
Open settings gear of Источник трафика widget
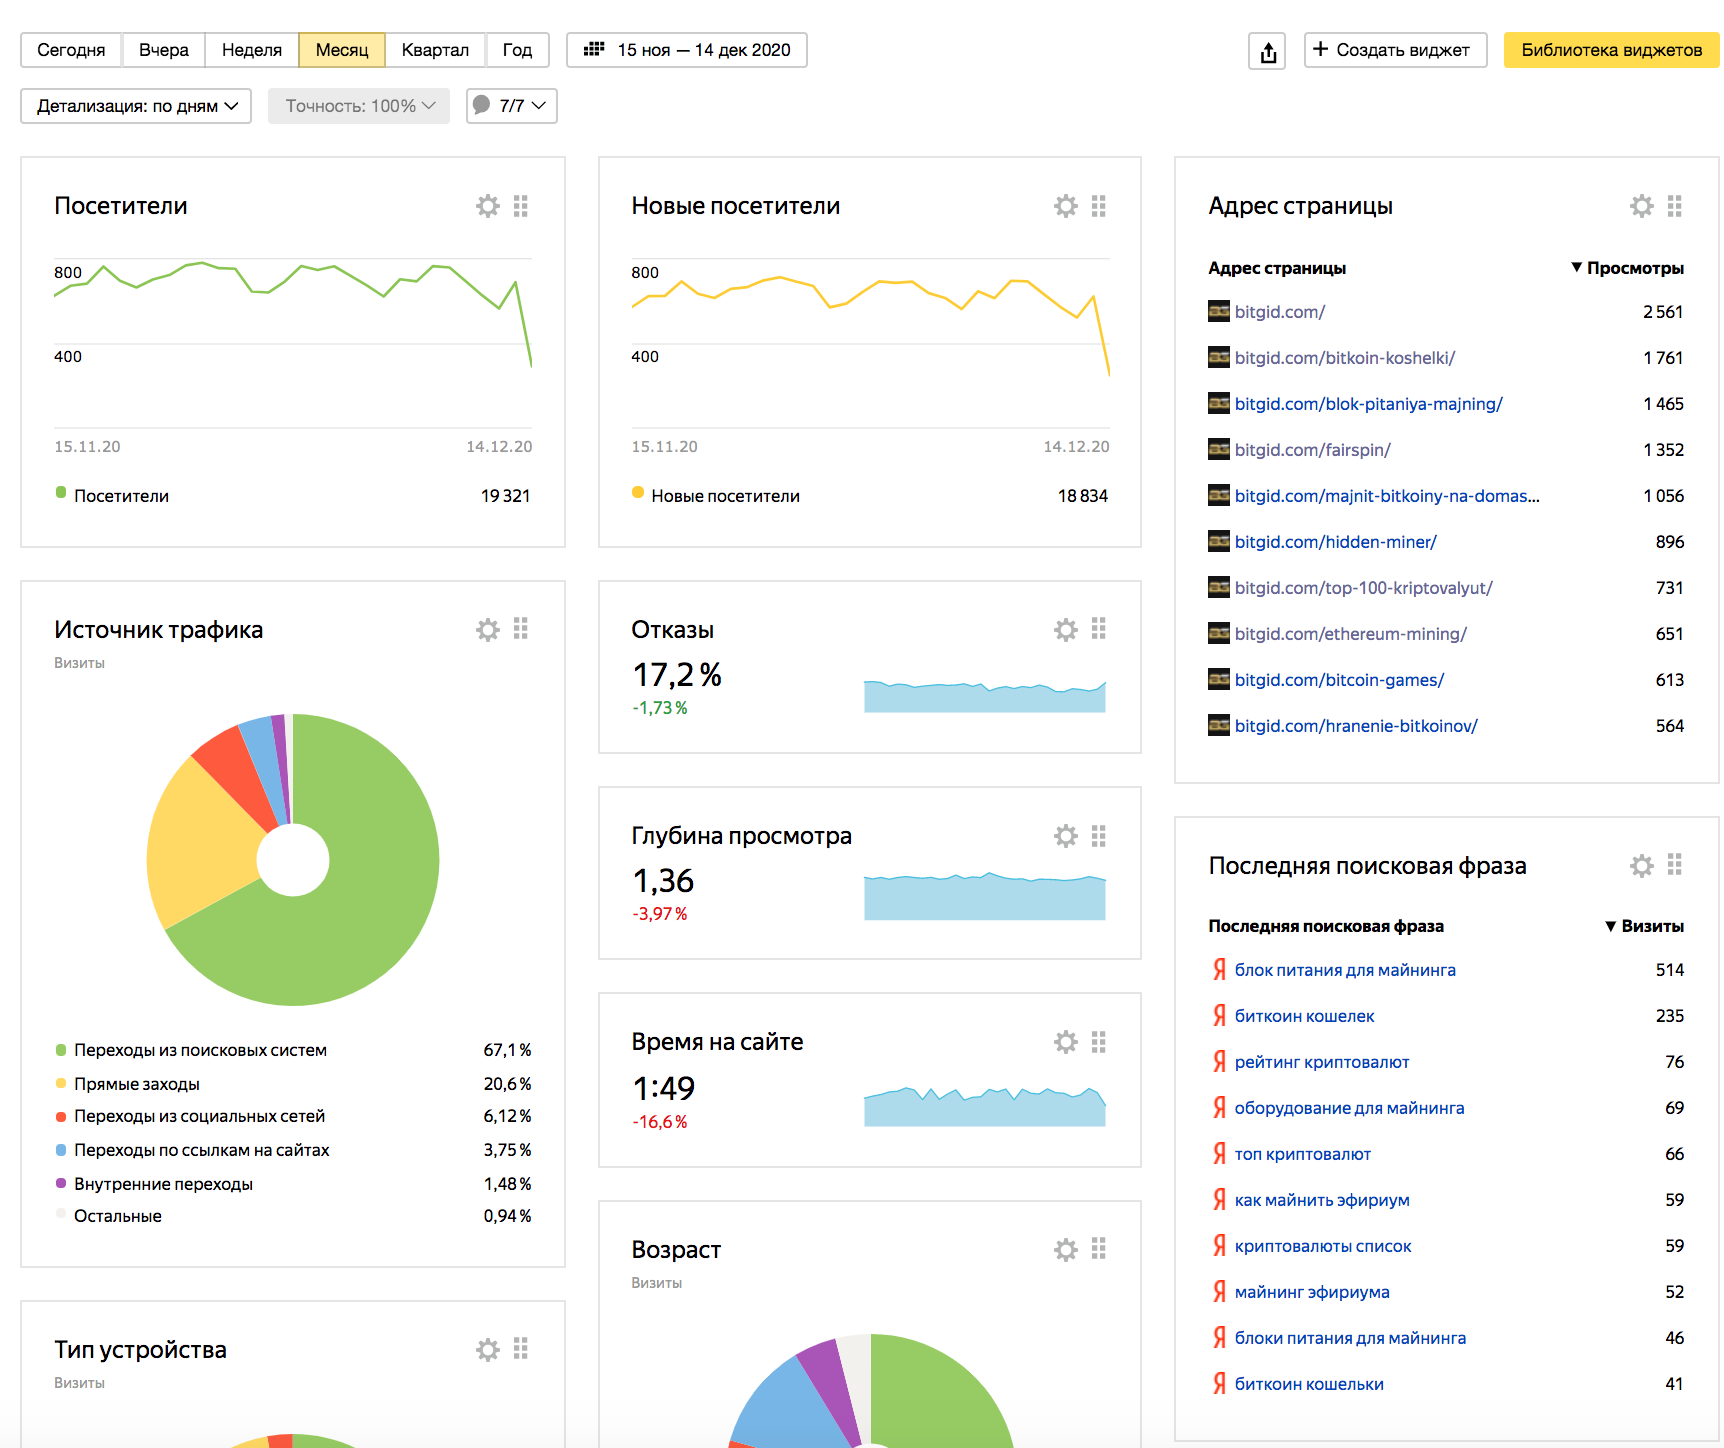tap(487, 629)
